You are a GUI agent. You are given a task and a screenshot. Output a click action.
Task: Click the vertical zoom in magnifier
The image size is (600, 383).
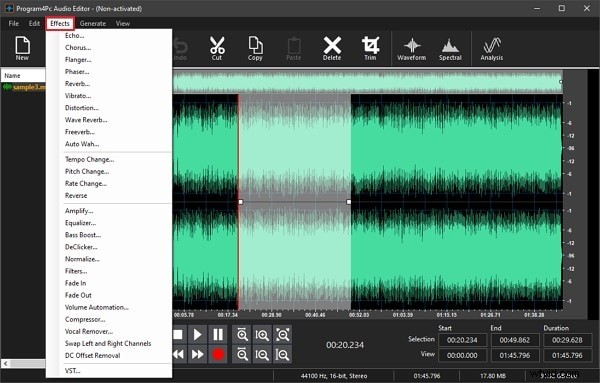(x=262, y=335)
